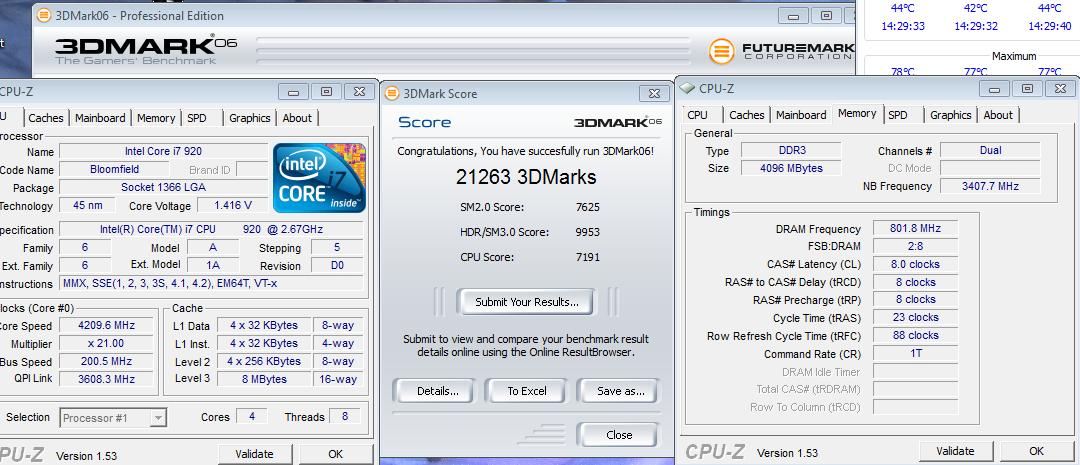Click the 3DMark Score dialog title icon

pos(392,94)
